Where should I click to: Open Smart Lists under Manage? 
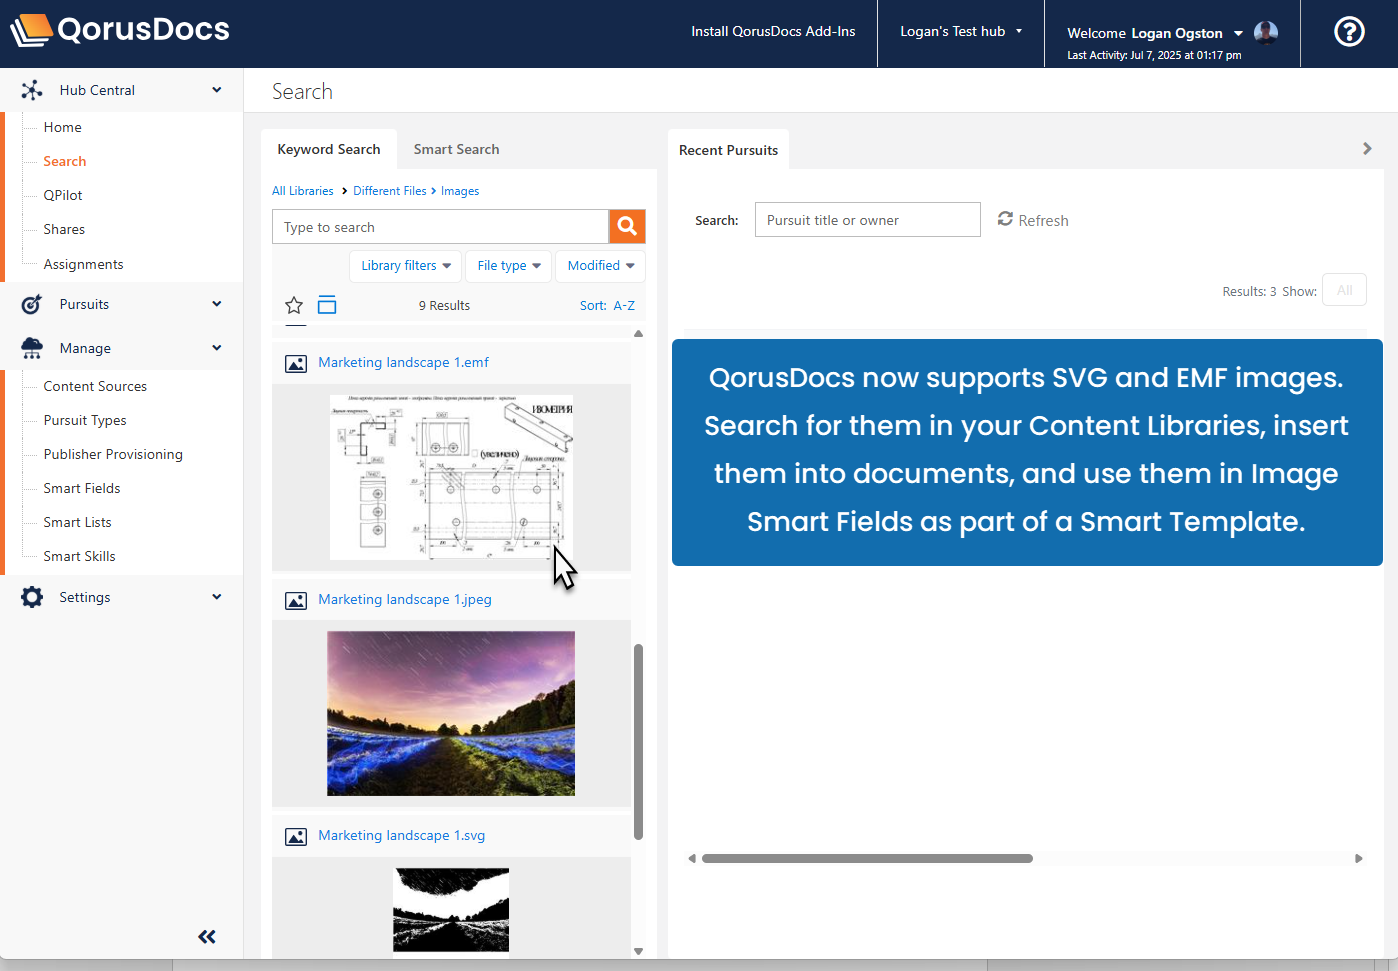point(78,522)
